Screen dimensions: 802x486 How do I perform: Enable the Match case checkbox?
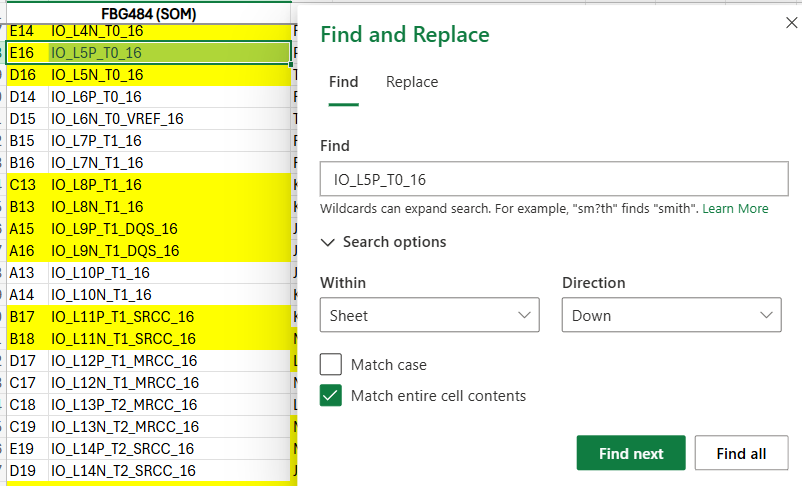[x=331, y=365]
